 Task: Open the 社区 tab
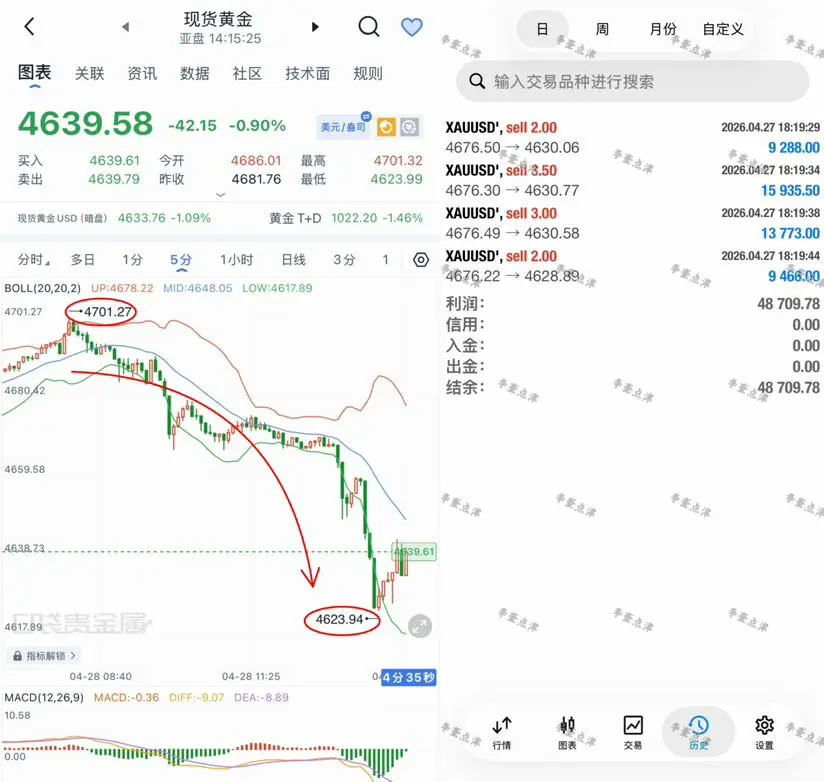(x=247, y=74)
